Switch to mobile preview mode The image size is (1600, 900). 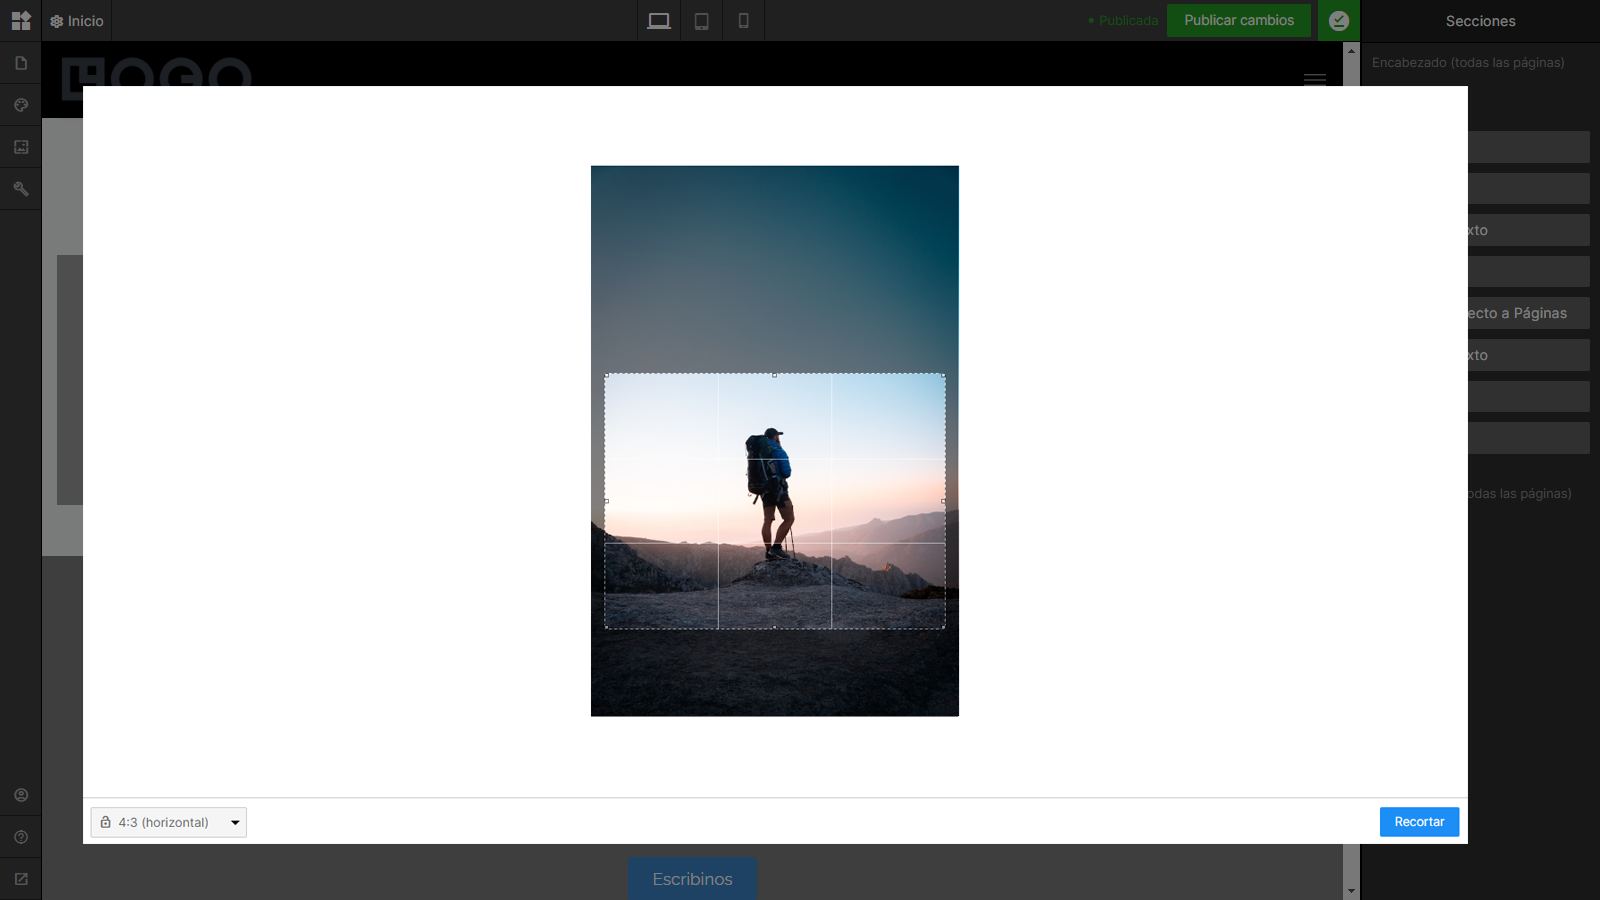coord(743,21)
